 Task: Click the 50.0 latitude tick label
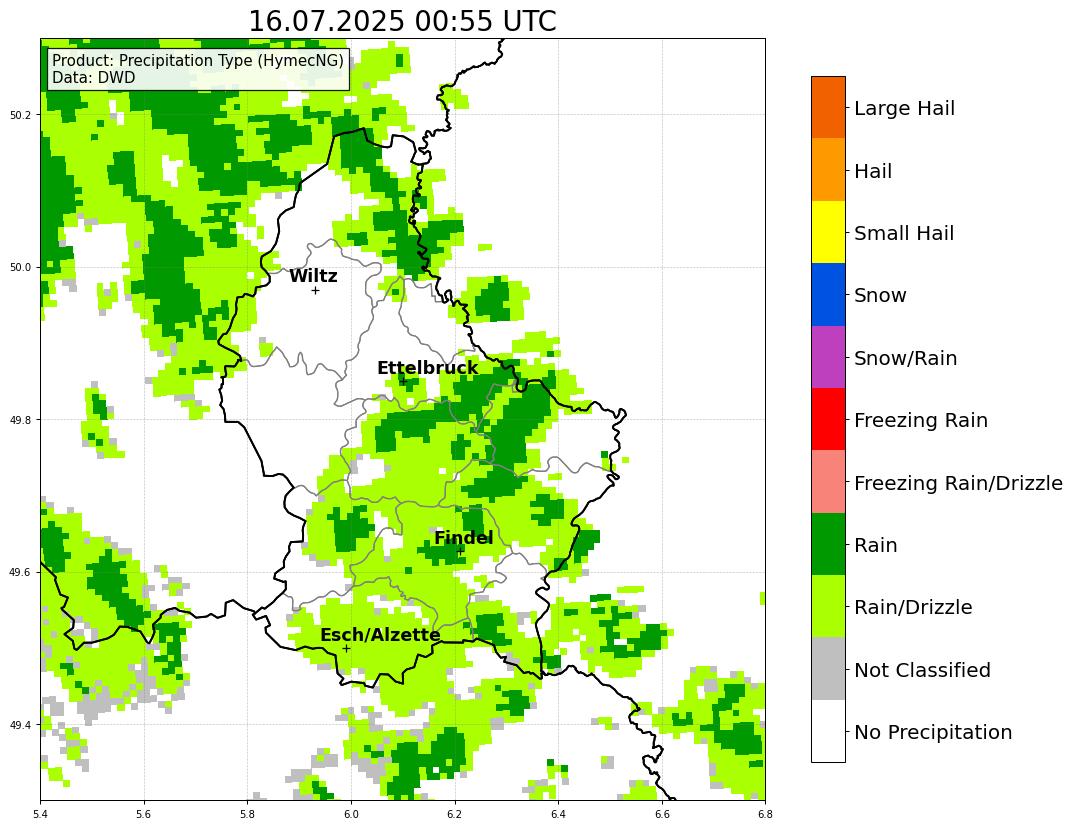[x=22, y=267]
